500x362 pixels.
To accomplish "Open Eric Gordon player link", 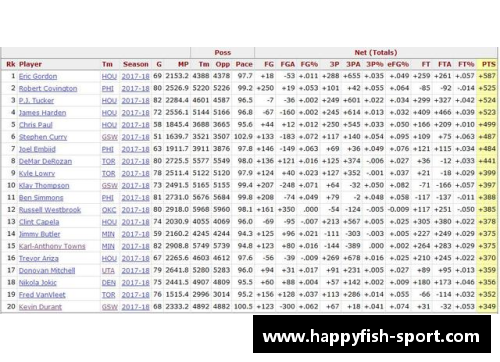I will click(x=38, y=76).
